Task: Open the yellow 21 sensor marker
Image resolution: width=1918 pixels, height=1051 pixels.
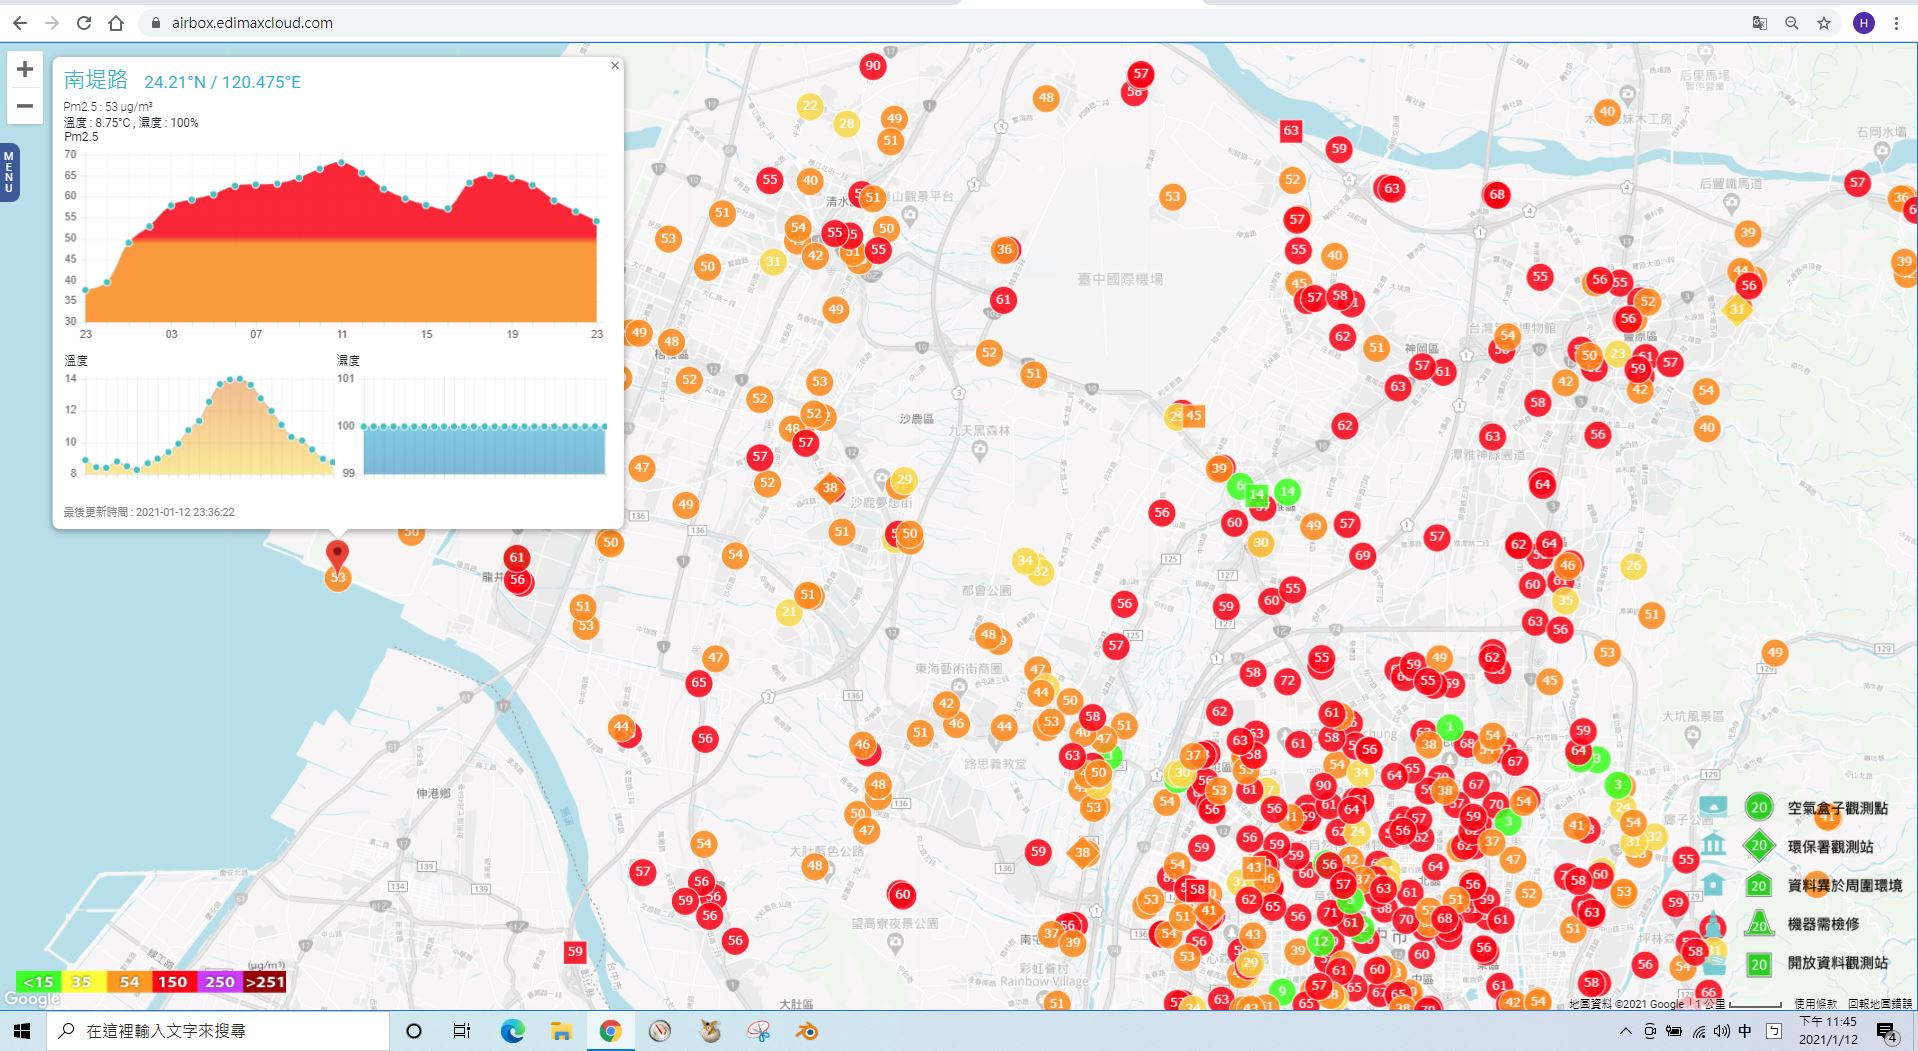Action: 789,612
